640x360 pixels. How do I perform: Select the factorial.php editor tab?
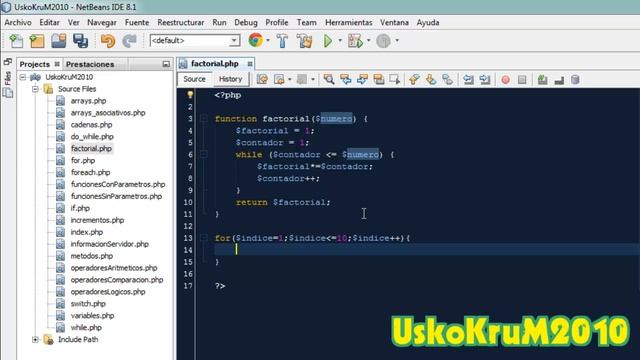215,64
